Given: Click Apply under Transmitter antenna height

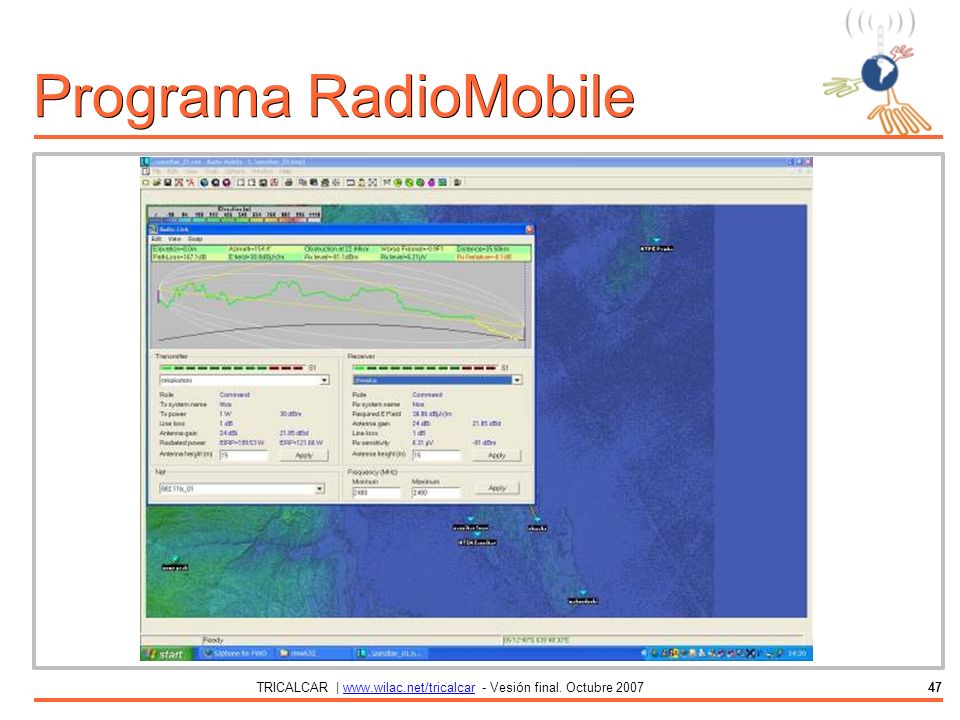Looking at the screenshot, I should [304, 456].
